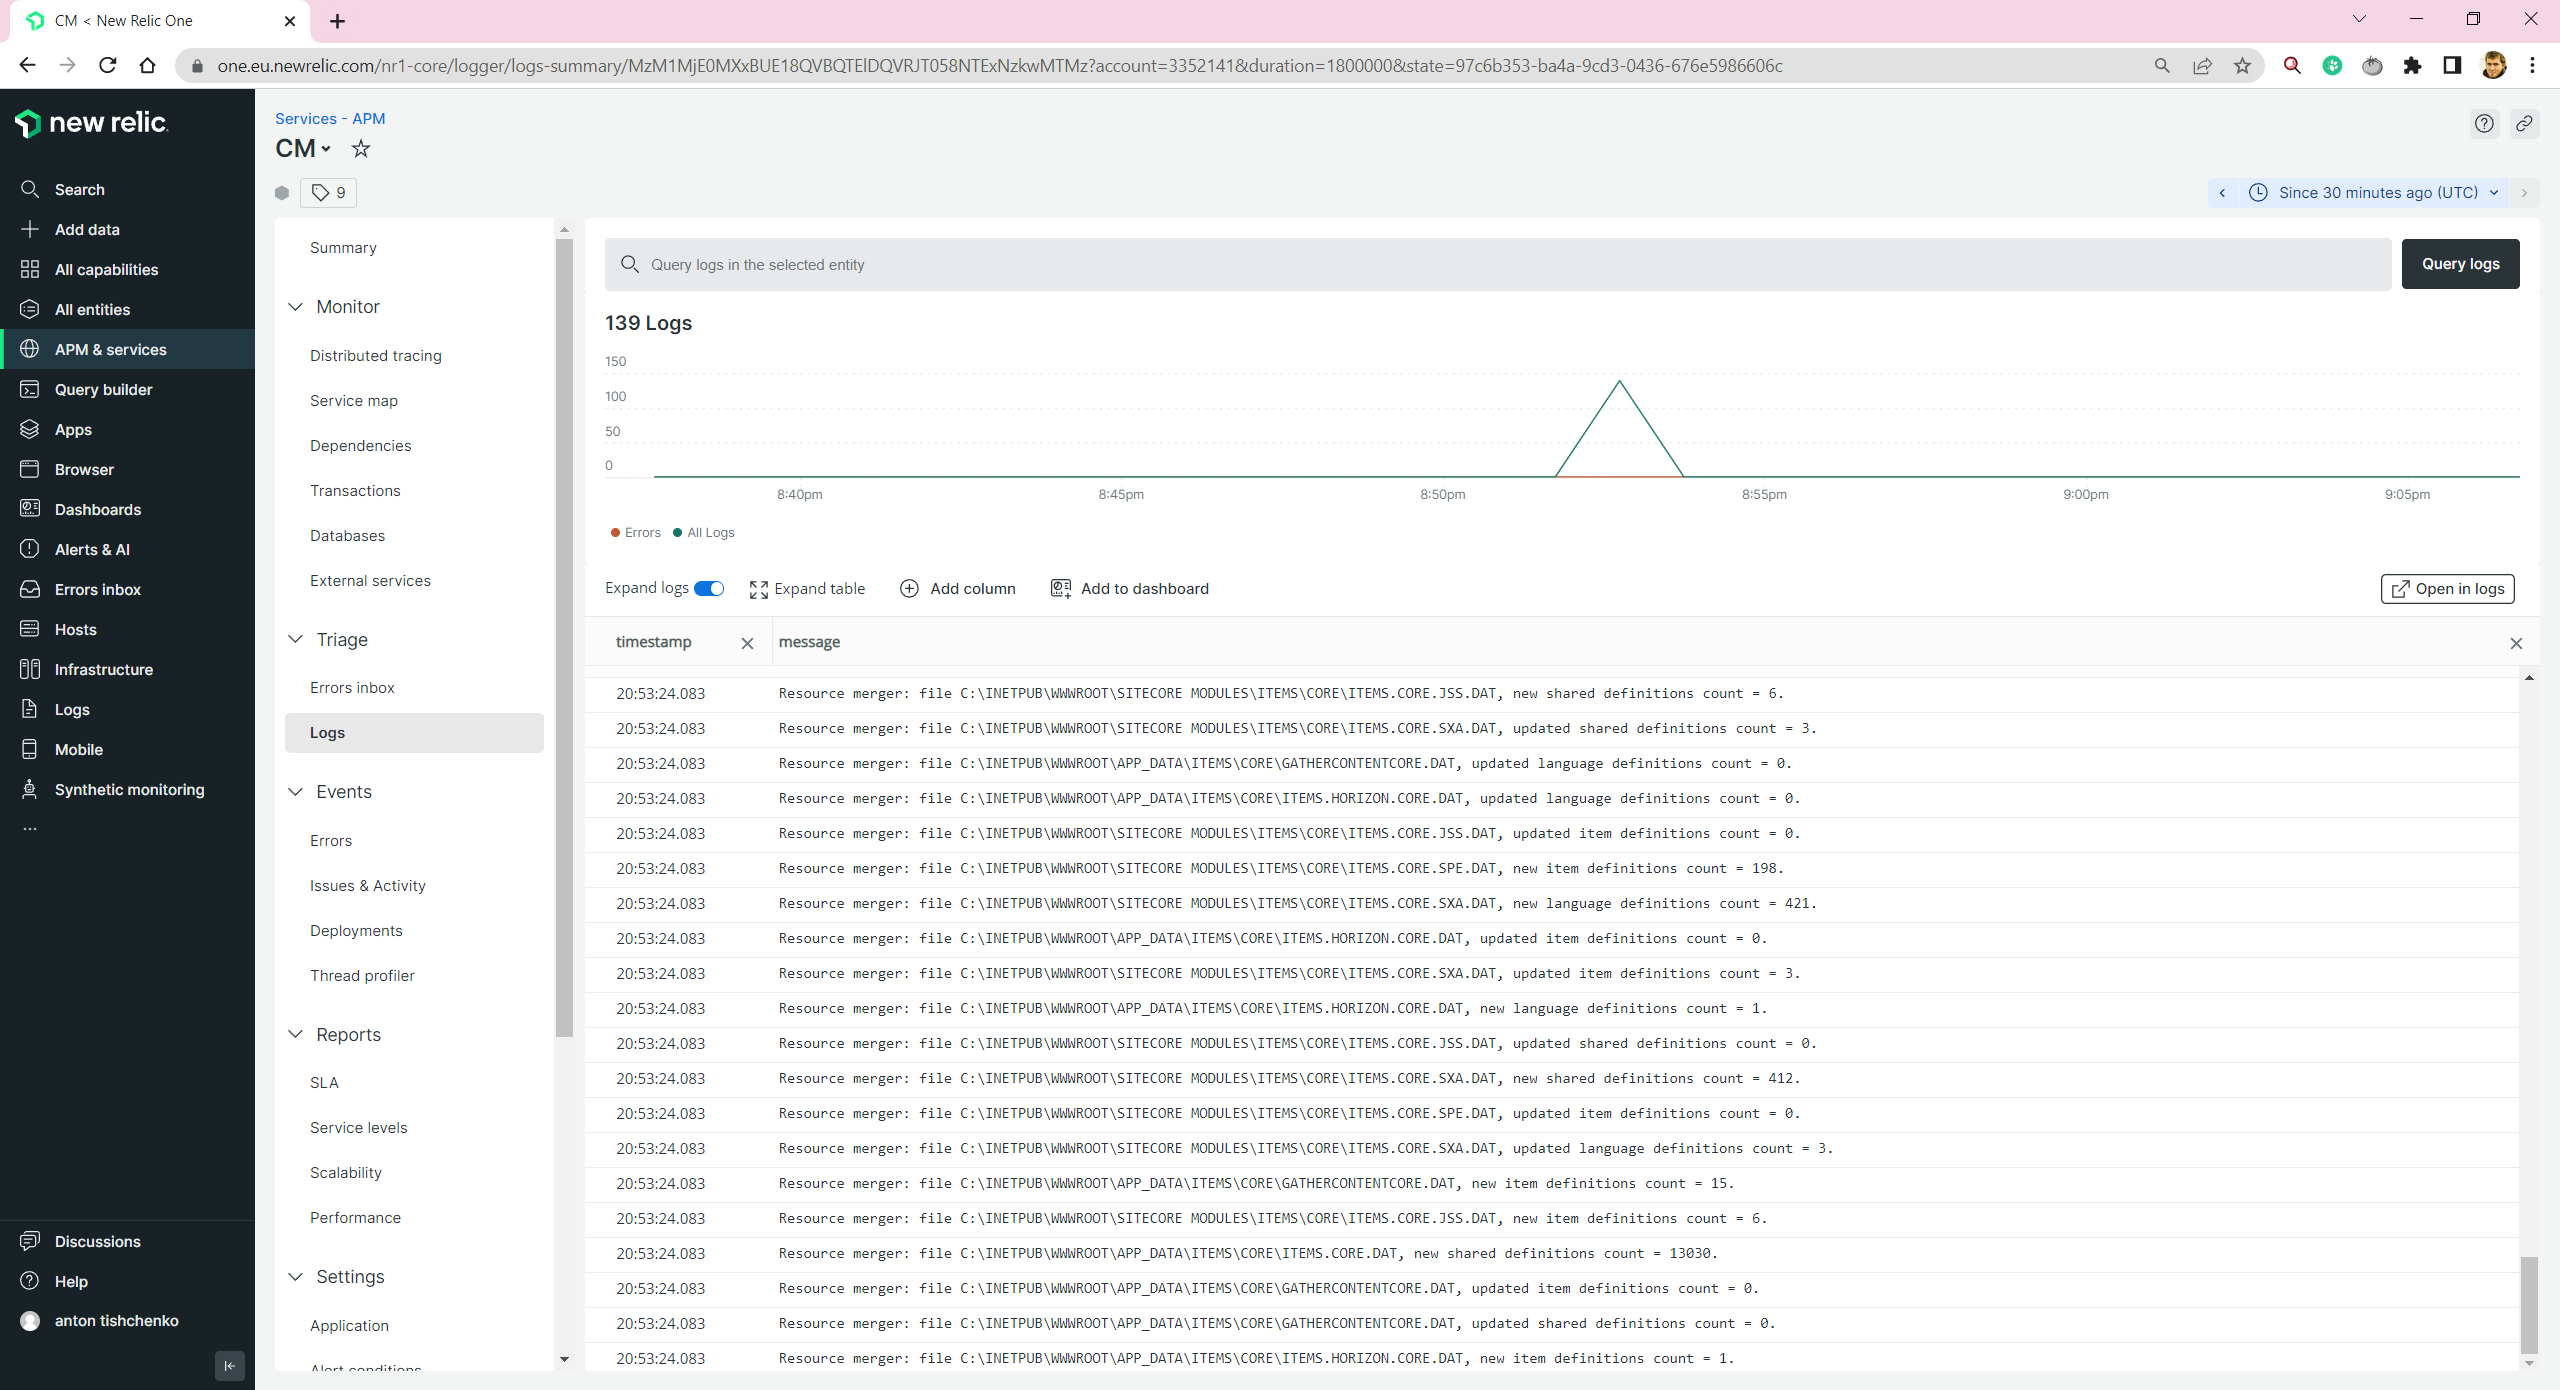The width and height of the screenshot is (2560, 1390).
Task: Click the Open in logs button
Action: point(2446,588)
